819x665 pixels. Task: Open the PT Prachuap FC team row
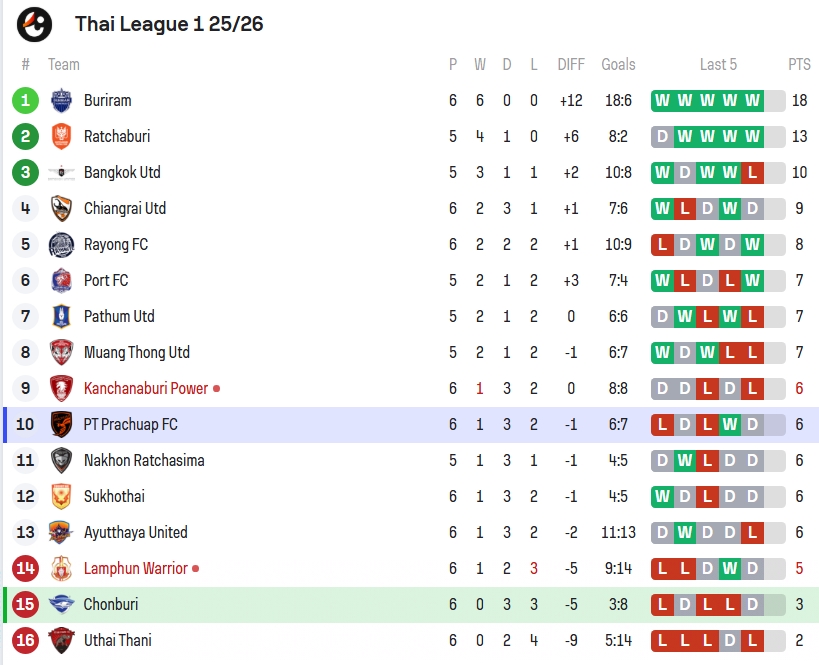pyautogui.click(x=411, y=425)
